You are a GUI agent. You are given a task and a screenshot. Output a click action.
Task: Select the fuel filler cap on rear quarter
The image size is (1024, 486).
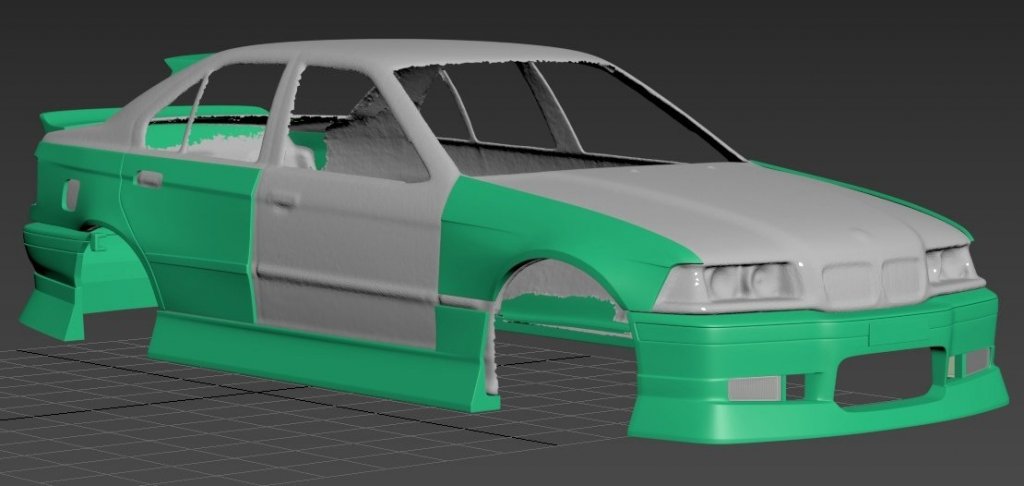click(x=69, y=193)
